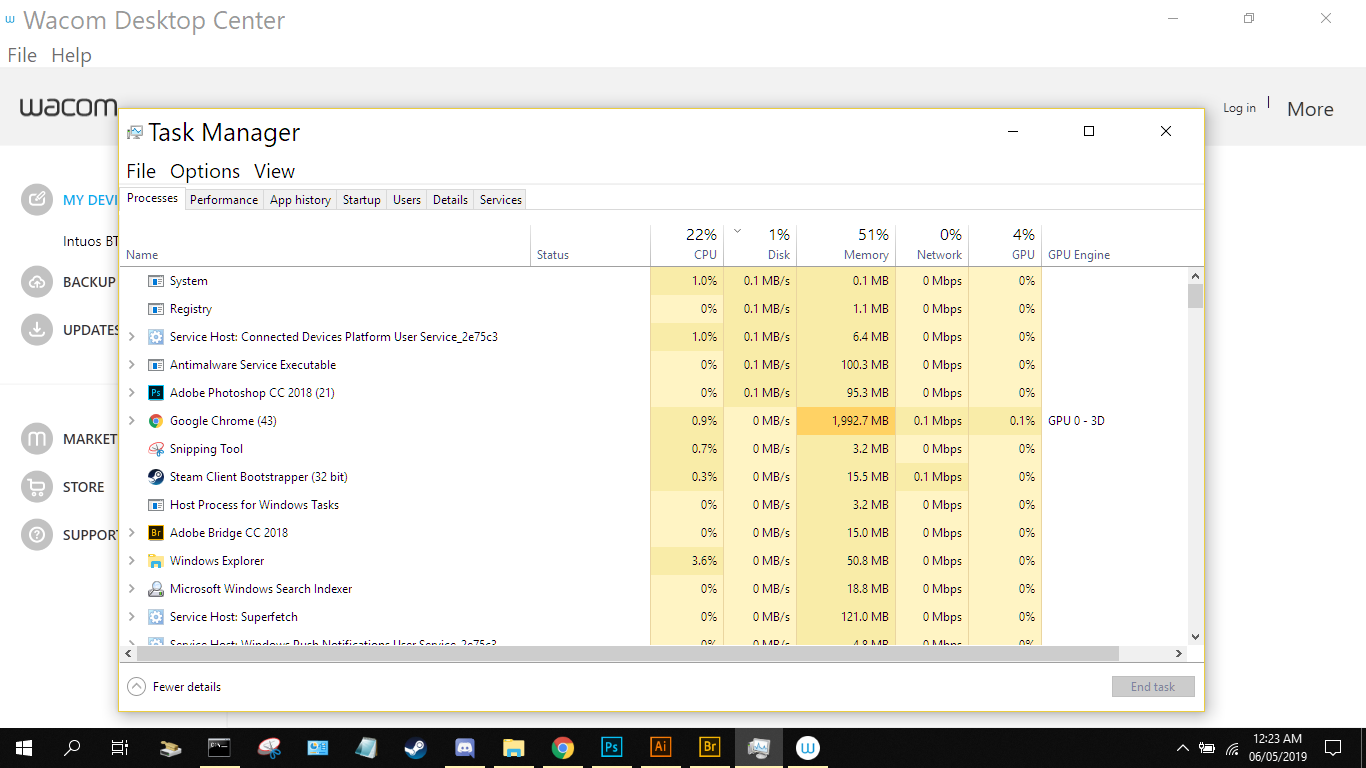1366x768 pixels.
Task: Expand the Windows Explorer row
Action: pyautogui.click(x=132, y=561)
